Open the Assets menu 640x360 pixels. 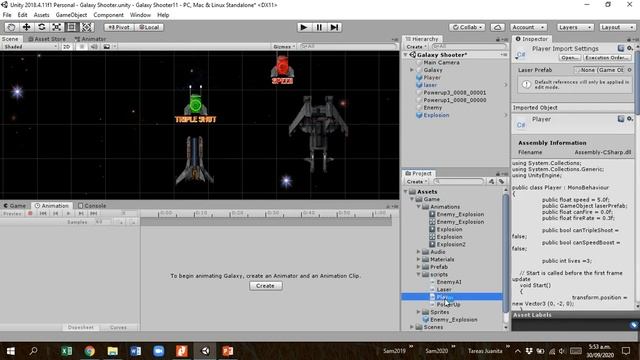[x=41, y=15]
